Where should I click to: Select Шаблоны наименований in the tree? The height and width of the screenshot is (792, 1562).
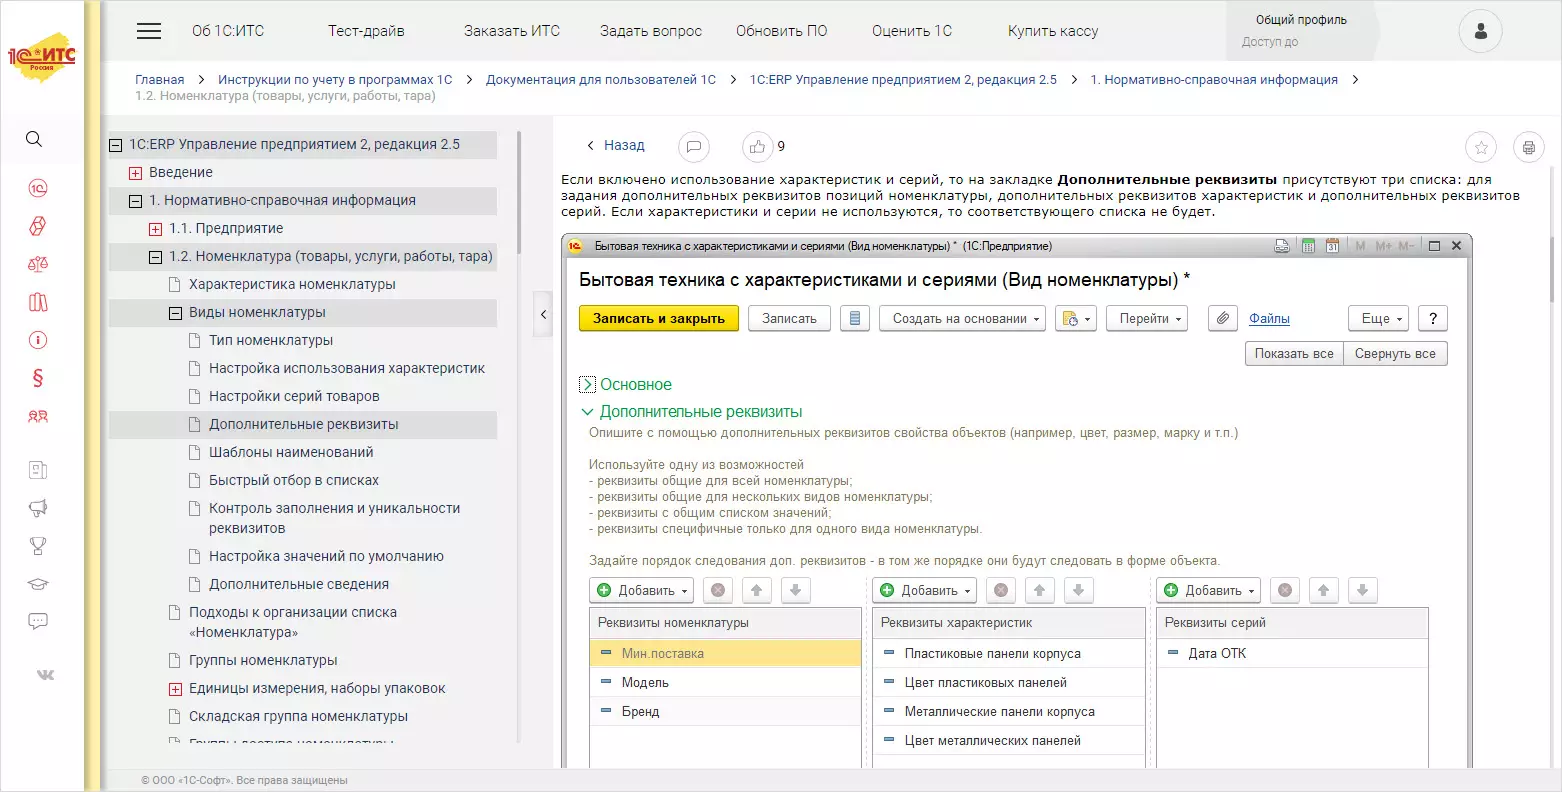click(291, 452)
